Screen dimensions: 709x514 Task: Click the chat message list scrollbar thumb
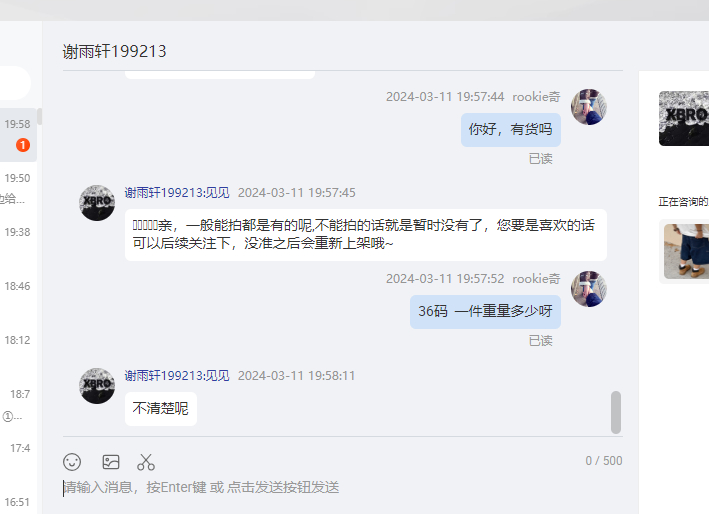[616, 412]
